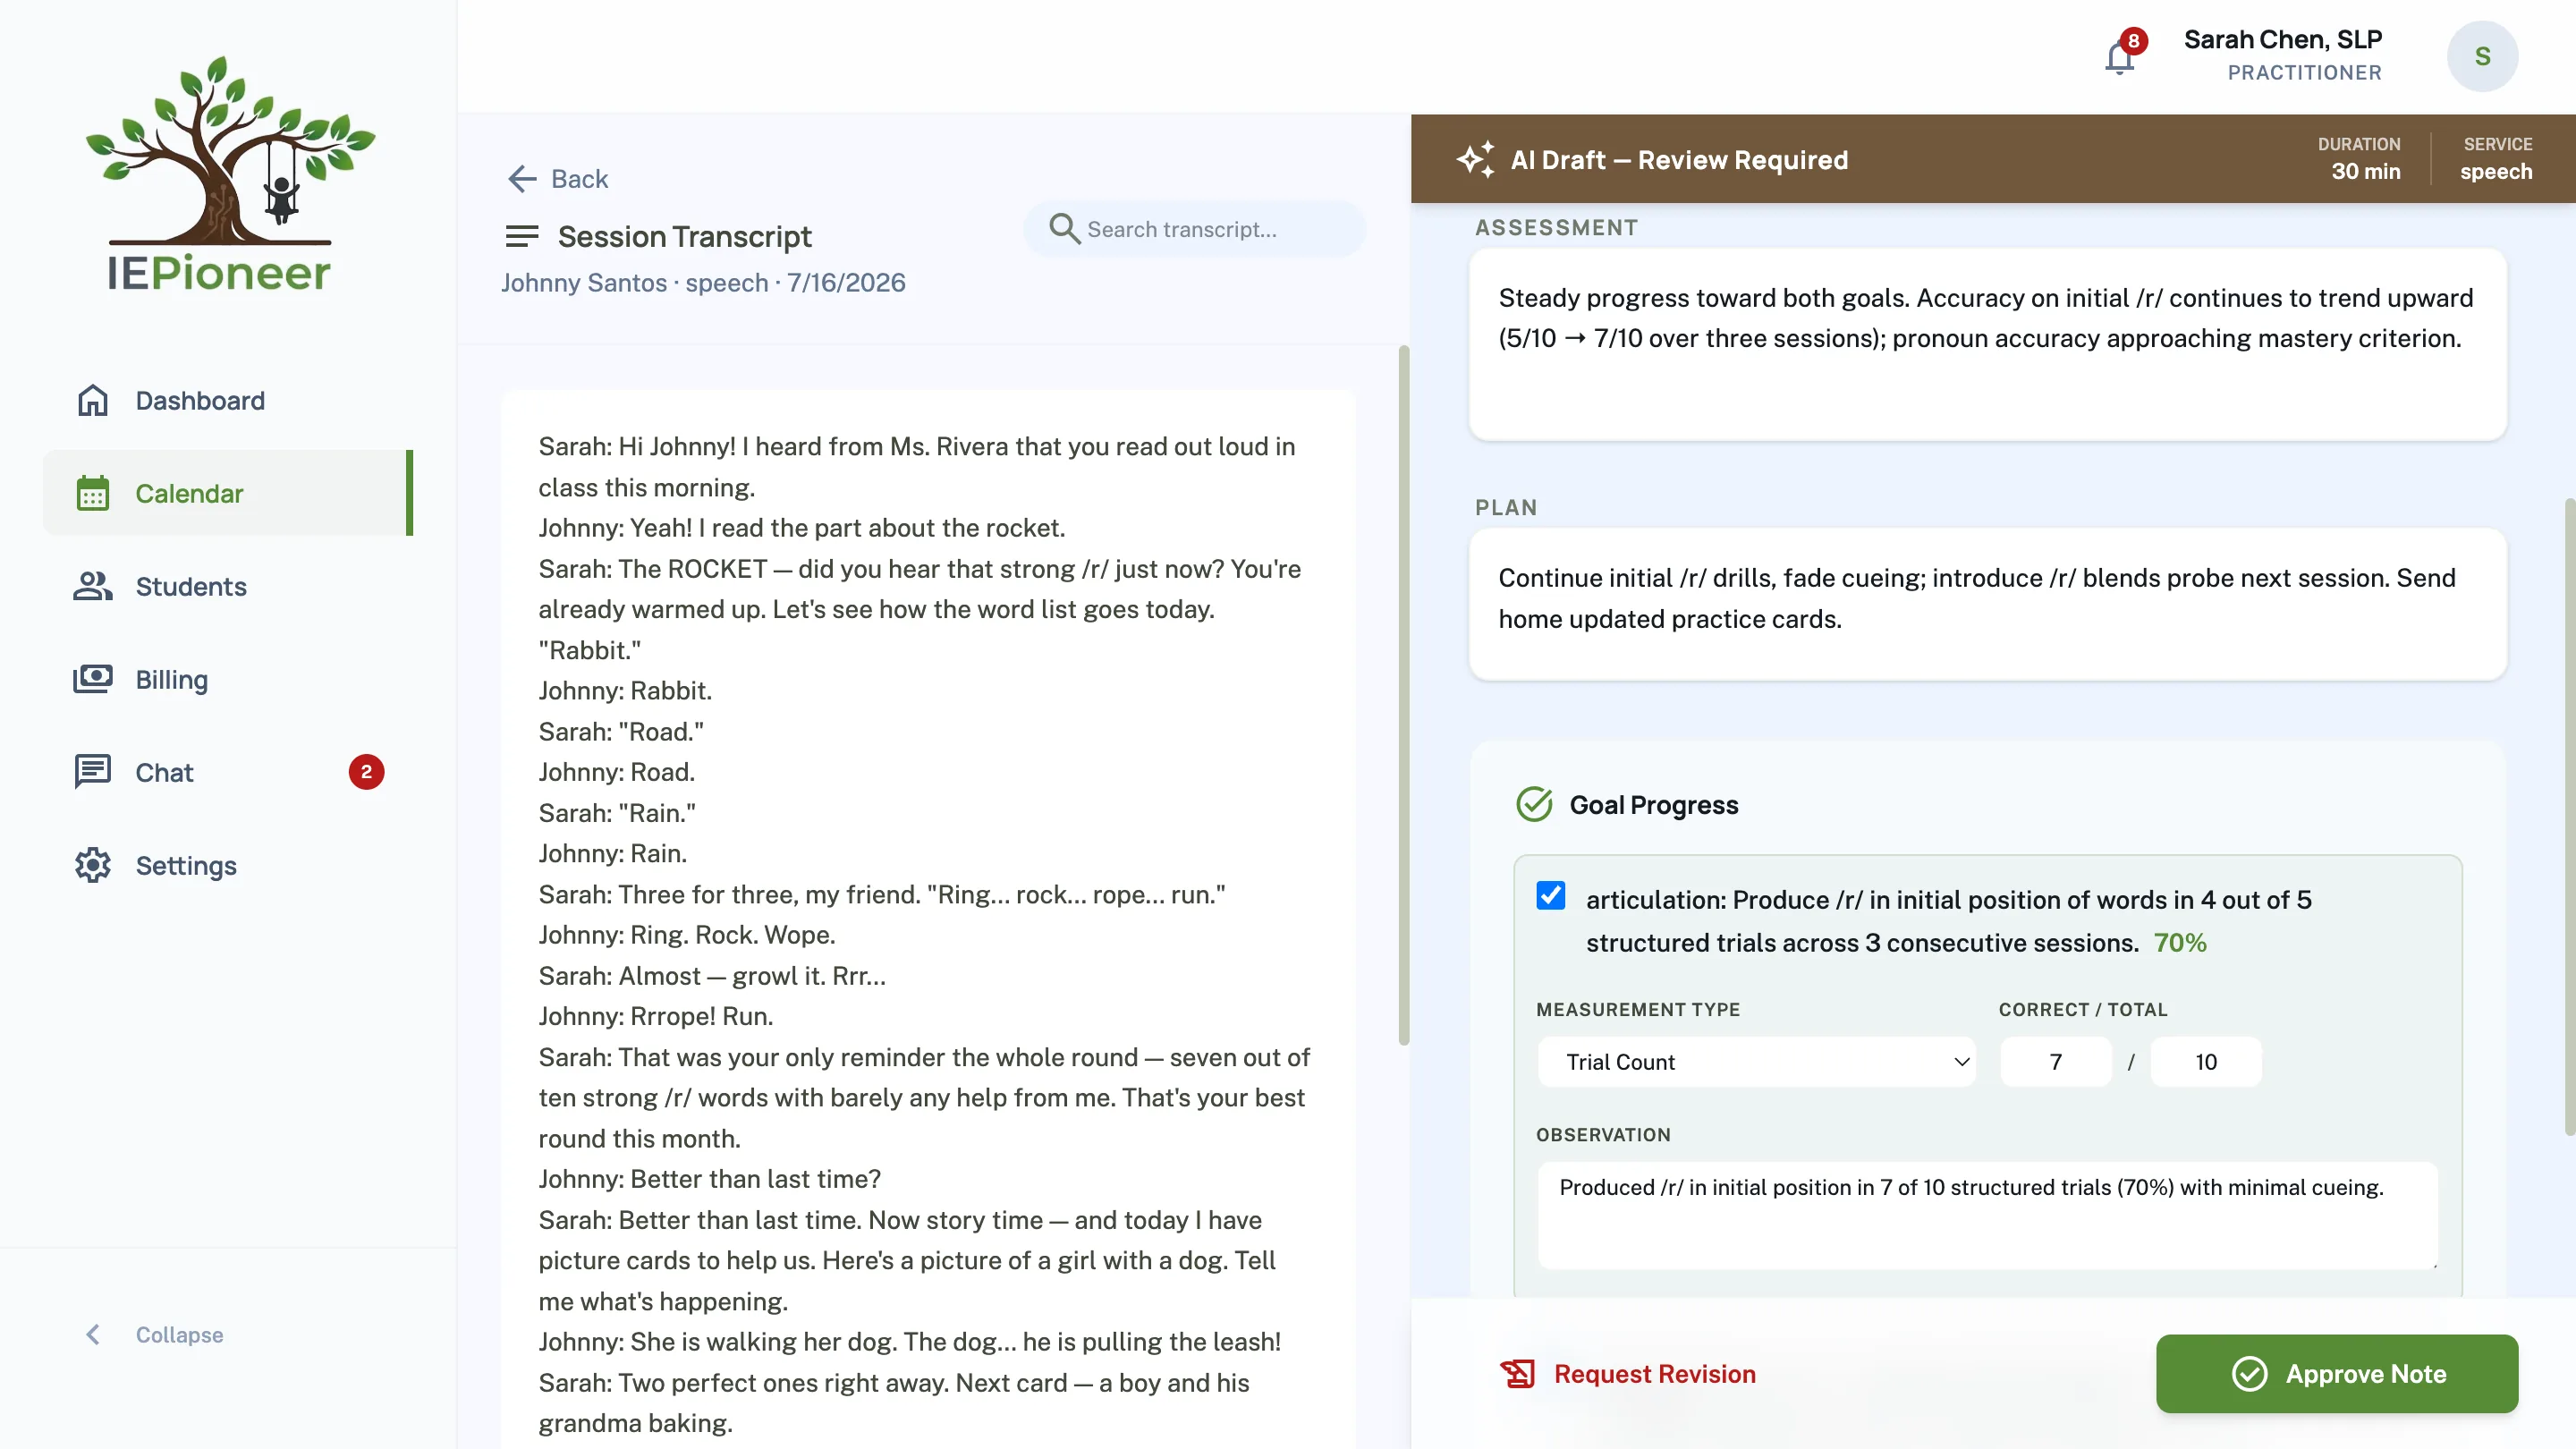Screen dimensions: 2576x1449
Task: Click transcript line 'Johnny: Ring. Rock. Wope.'
Action: tap(686, 935)
